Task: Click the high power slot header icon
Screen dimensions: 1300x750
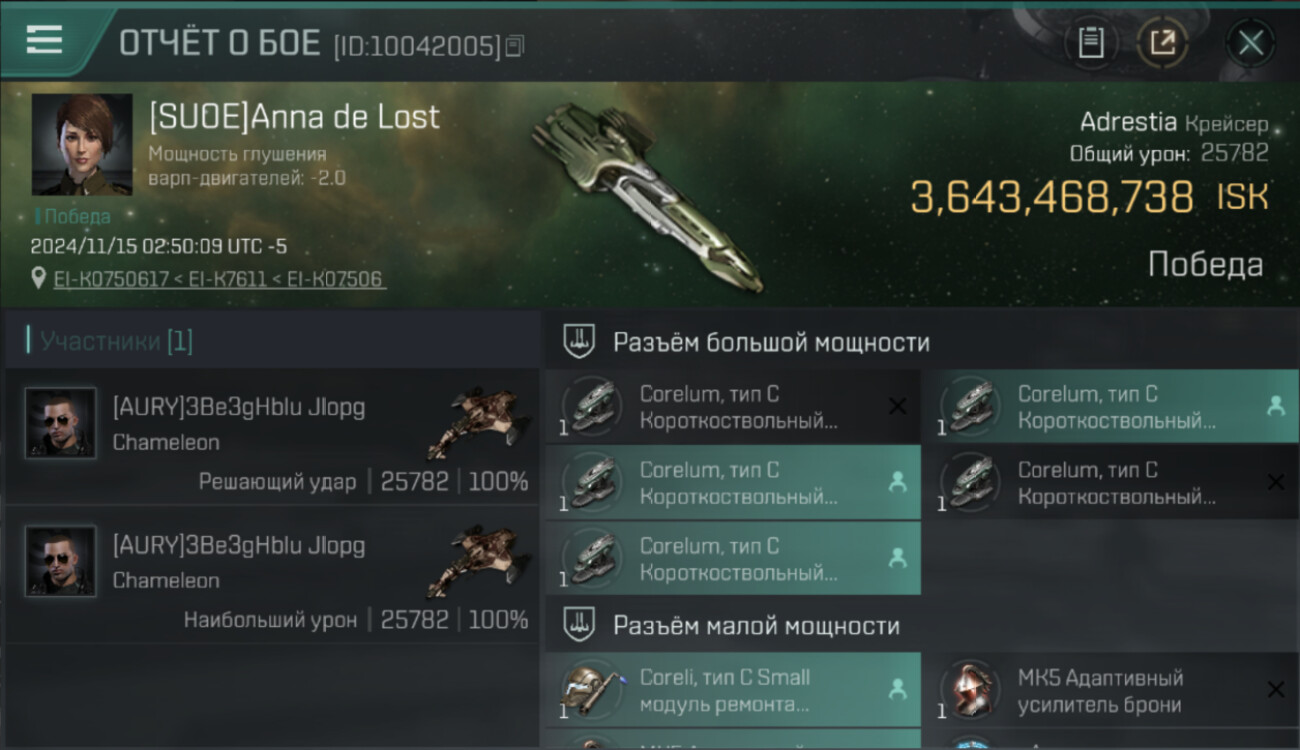Action: (579, 342)
